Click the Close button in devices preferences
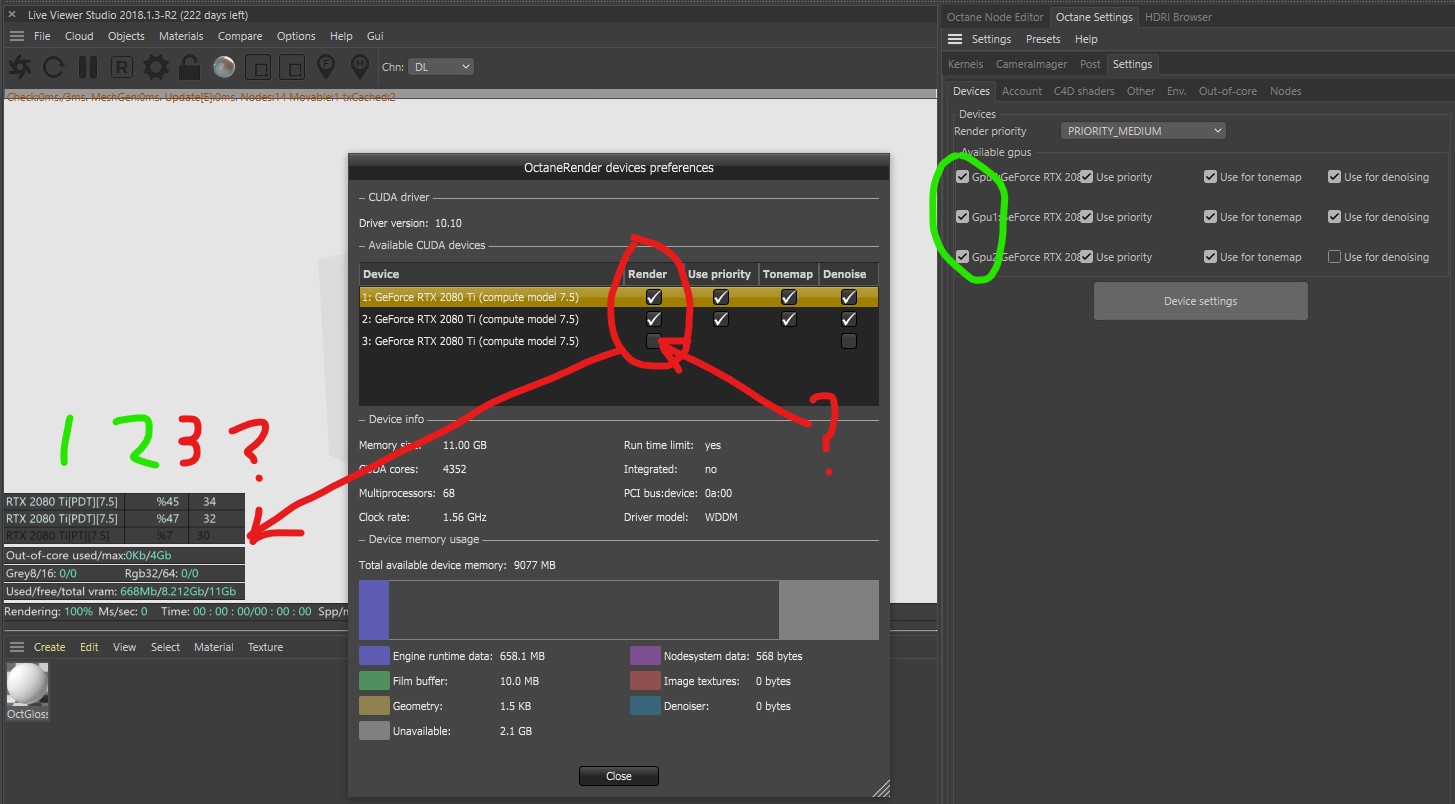1455x804 pixels. tap(619, 776)
